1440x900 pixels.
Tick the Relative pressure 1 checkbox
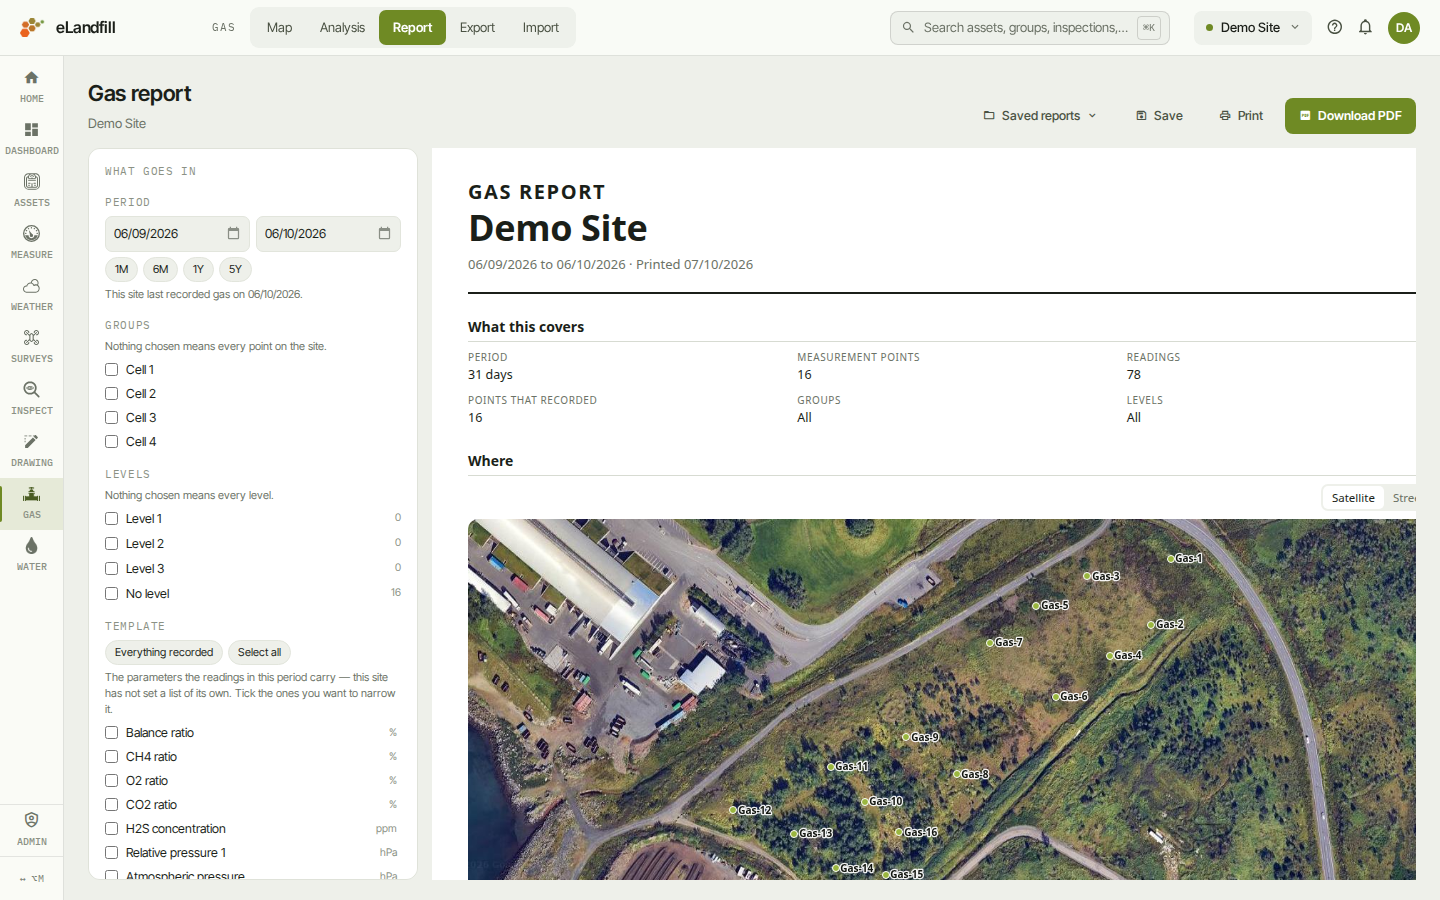pyautogui.click(x=112, y=853)
